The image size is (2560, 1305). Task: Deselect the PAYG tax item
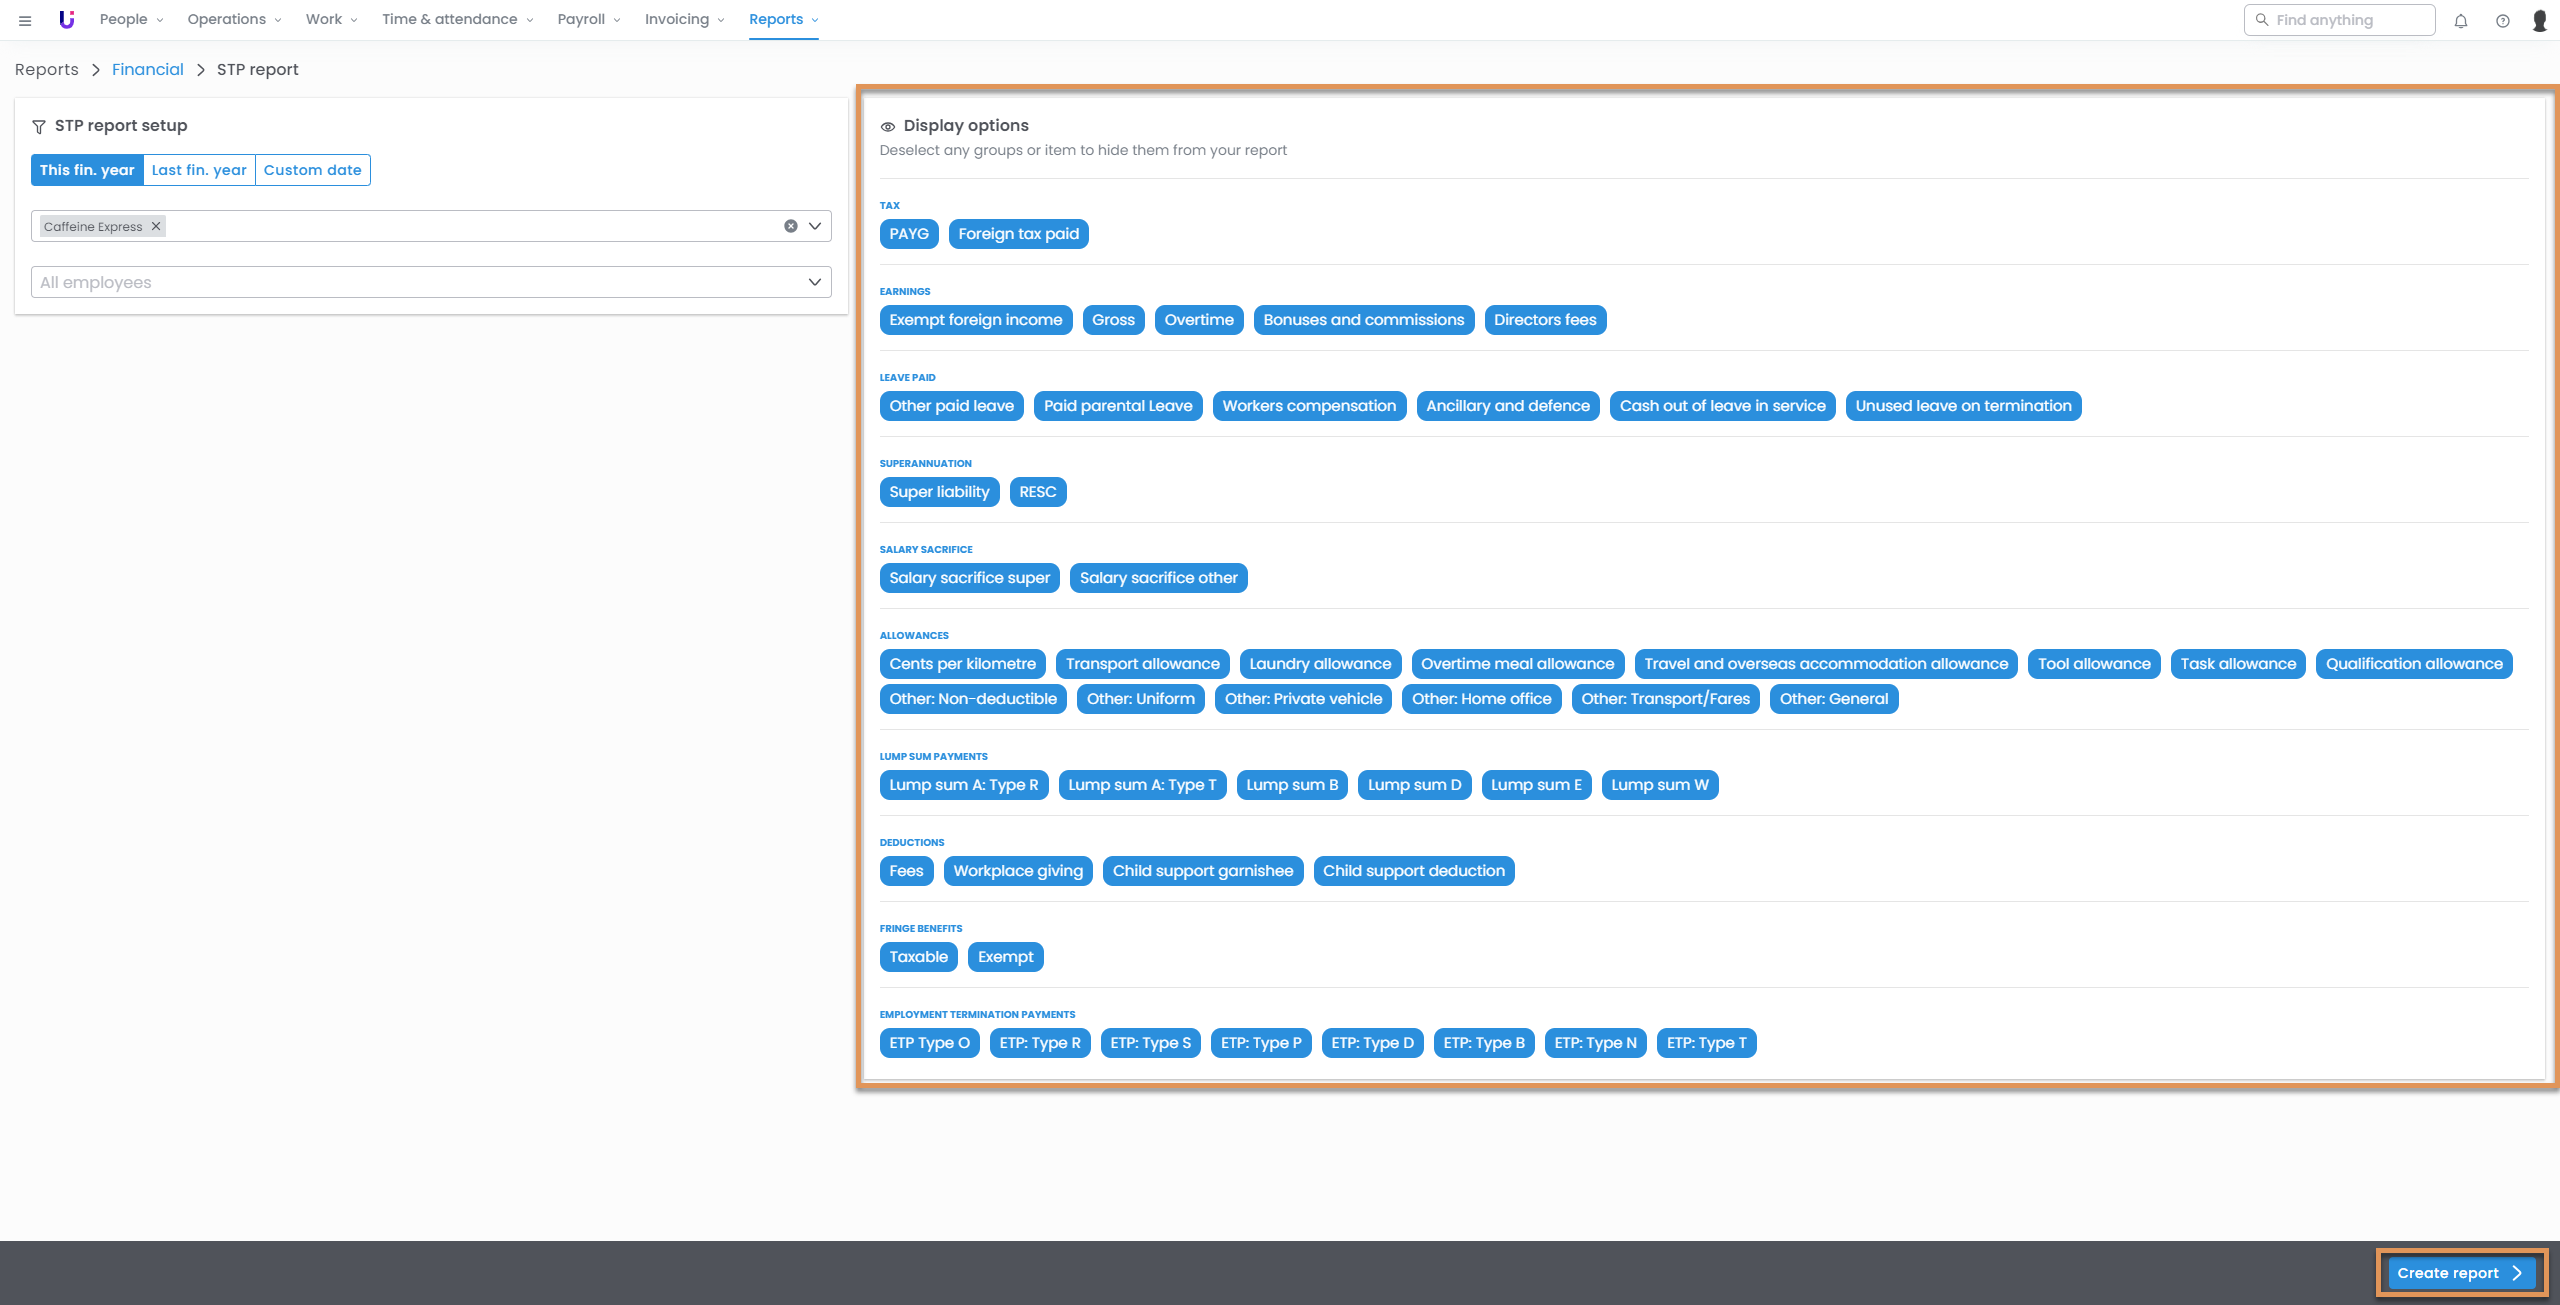tap(908, 234)
